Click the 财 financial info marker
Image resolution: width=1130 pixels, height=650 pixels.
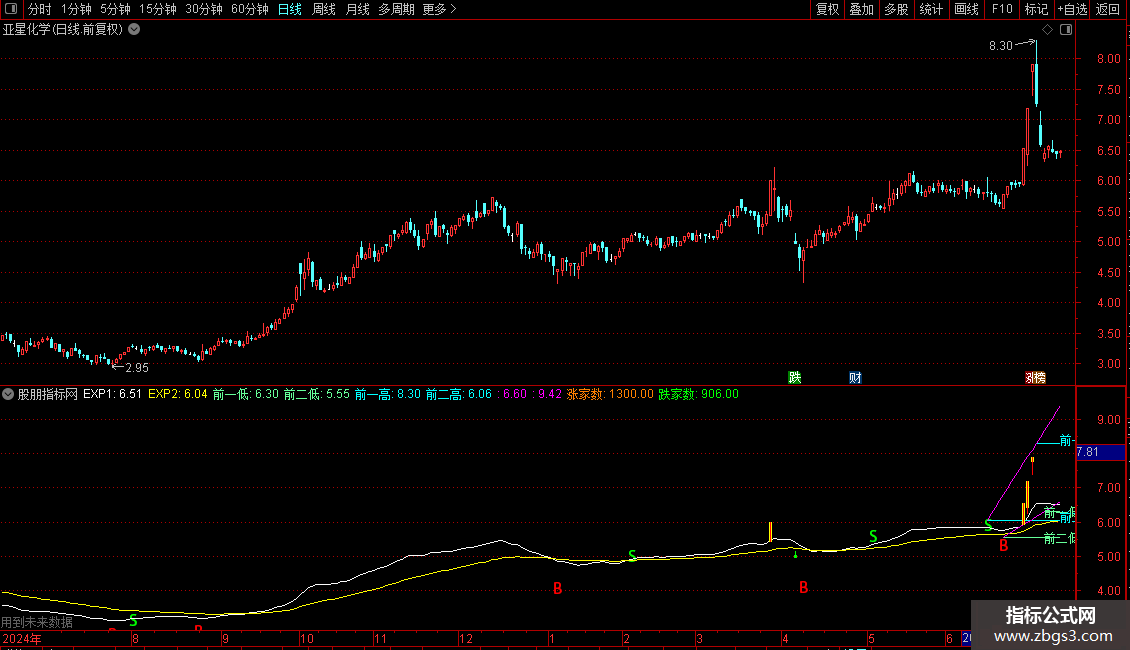pyautogui.click(x=855, y=377)
